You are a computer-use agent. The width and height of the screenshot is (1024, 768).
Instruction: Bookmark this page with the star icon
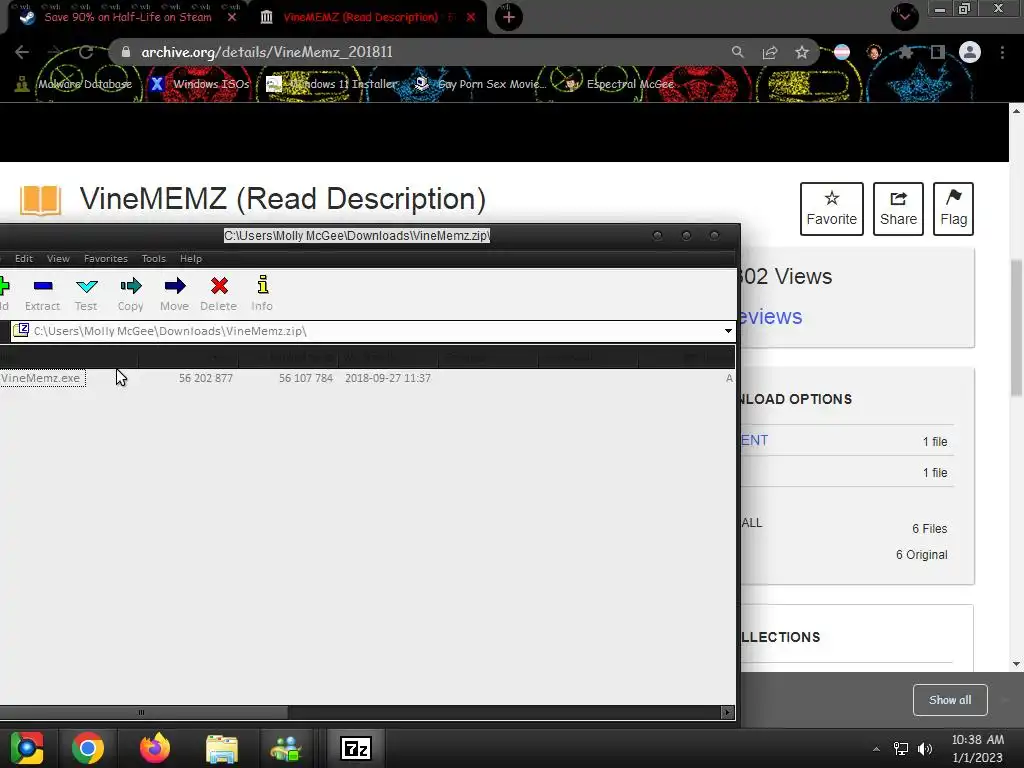[802, 52]
